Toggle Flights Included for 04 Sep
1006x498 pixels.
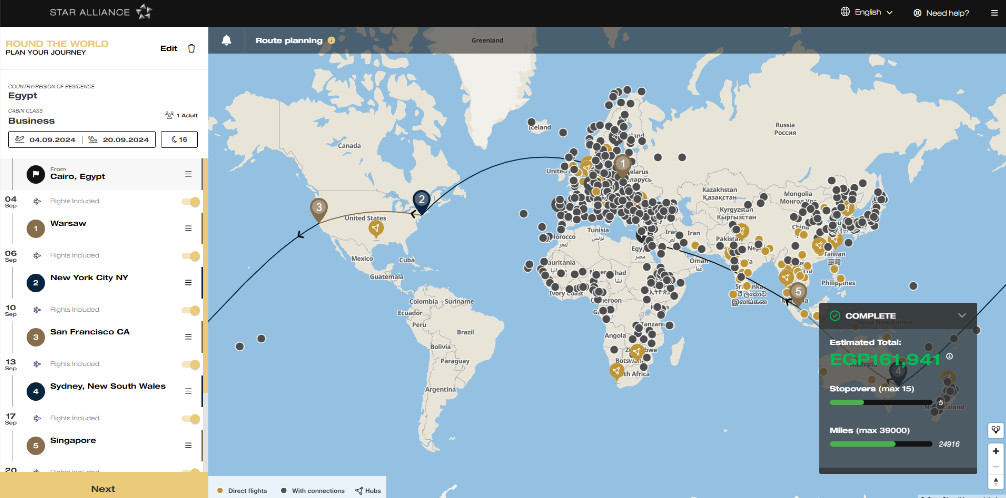(x=191, y=202)
